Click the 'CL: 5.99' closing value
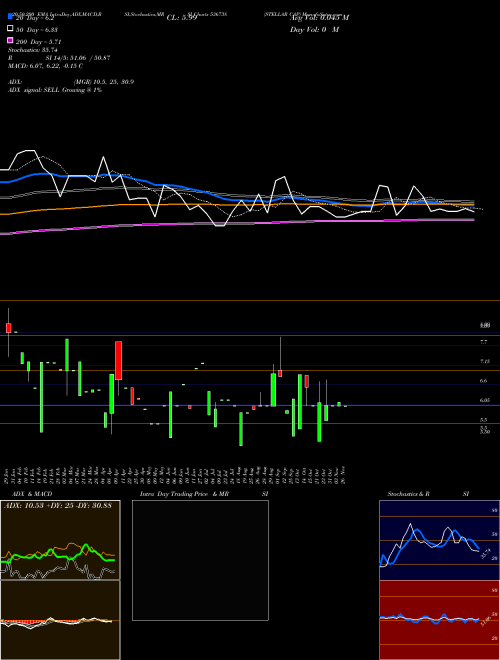This screenshot has width=500, height=660. [182, 18]
